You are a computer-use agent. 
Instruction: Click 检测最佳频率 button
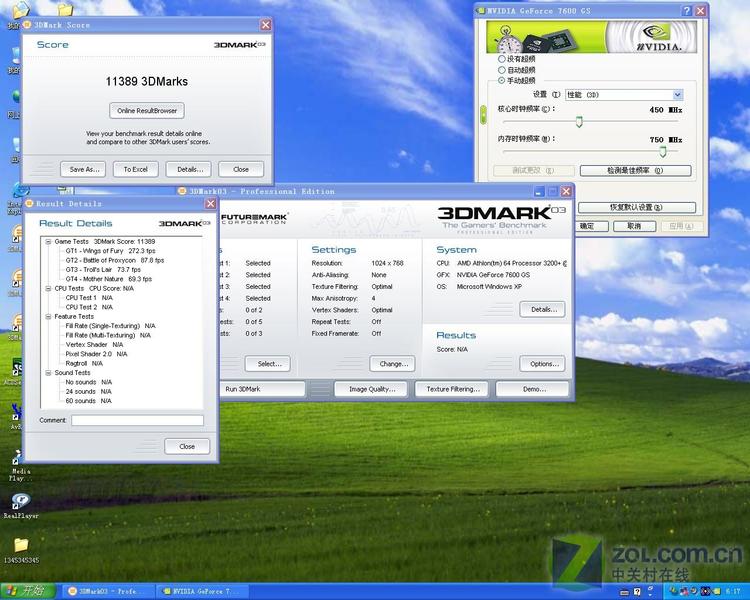(635, 170)
